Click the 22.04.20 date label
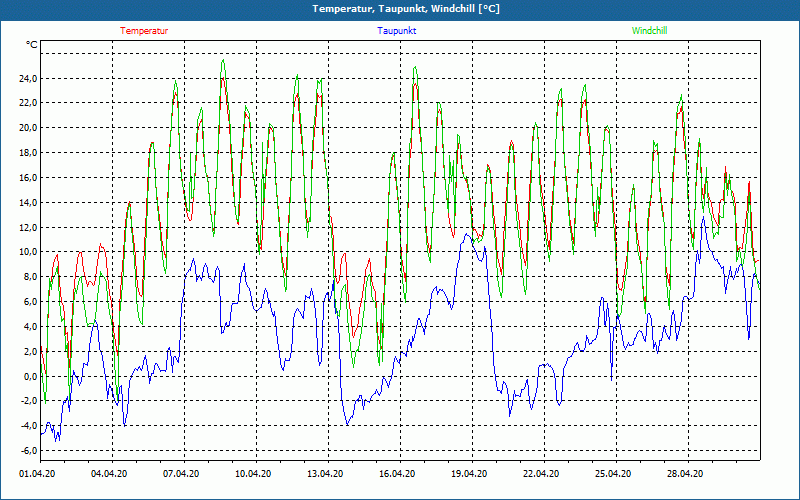The image size is (800, 500). coord(541,474)
